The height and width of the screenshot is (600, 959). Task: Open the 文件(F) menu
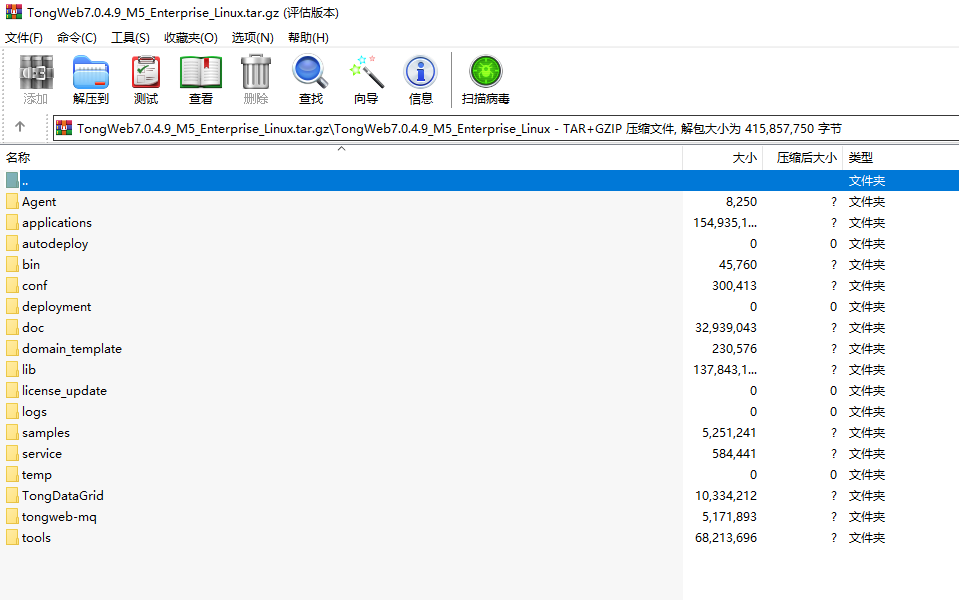tap(24, 38)
